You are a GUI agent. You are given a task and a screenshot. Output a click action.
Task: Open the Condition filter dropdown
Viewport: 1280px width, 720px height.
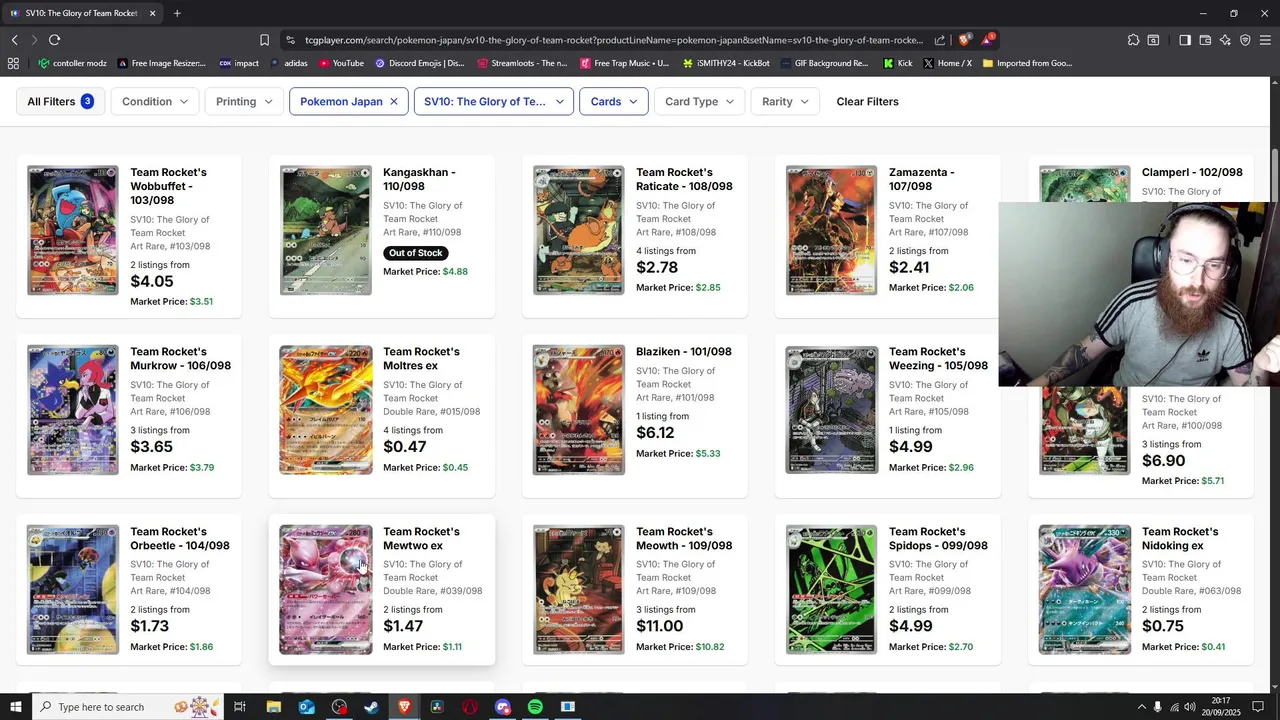(155, 102)
